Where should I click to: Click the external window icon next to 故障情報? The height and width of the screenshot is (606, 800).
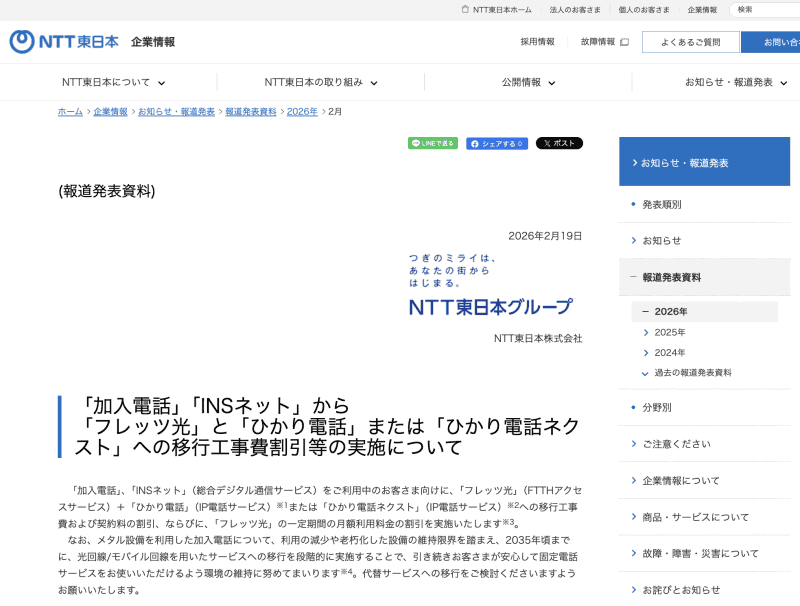pos(624,42)
